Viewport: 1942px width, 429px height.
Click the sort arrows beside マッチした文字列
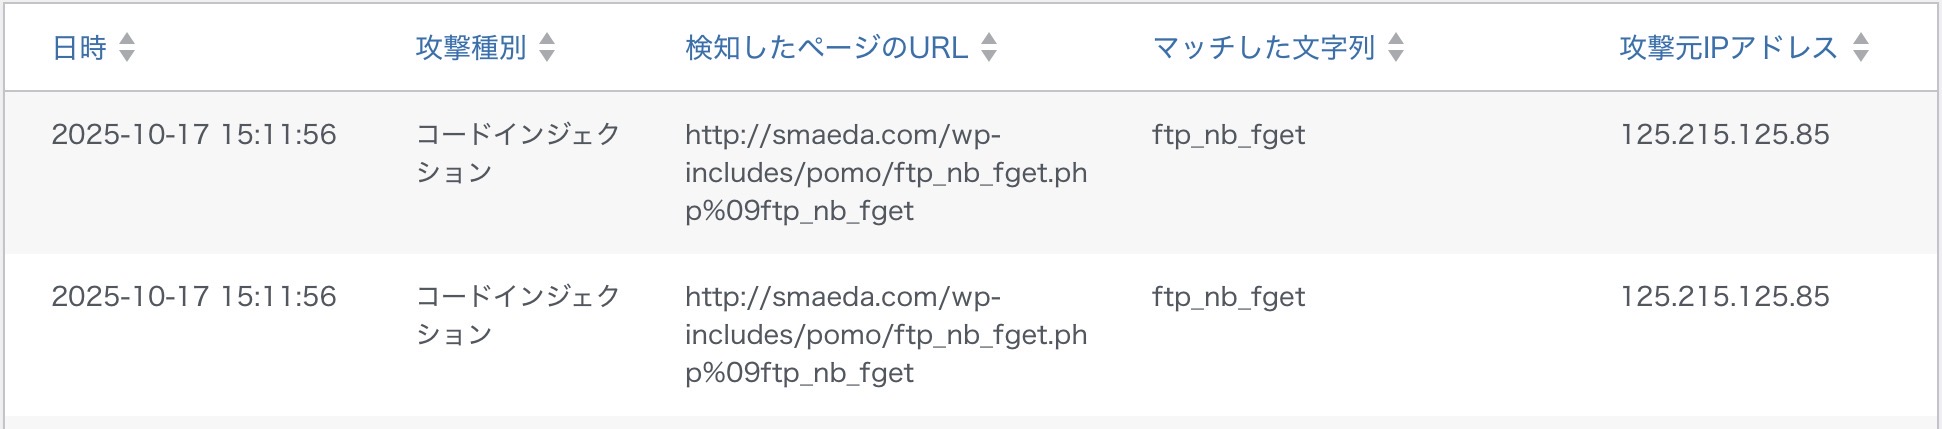1396,47
